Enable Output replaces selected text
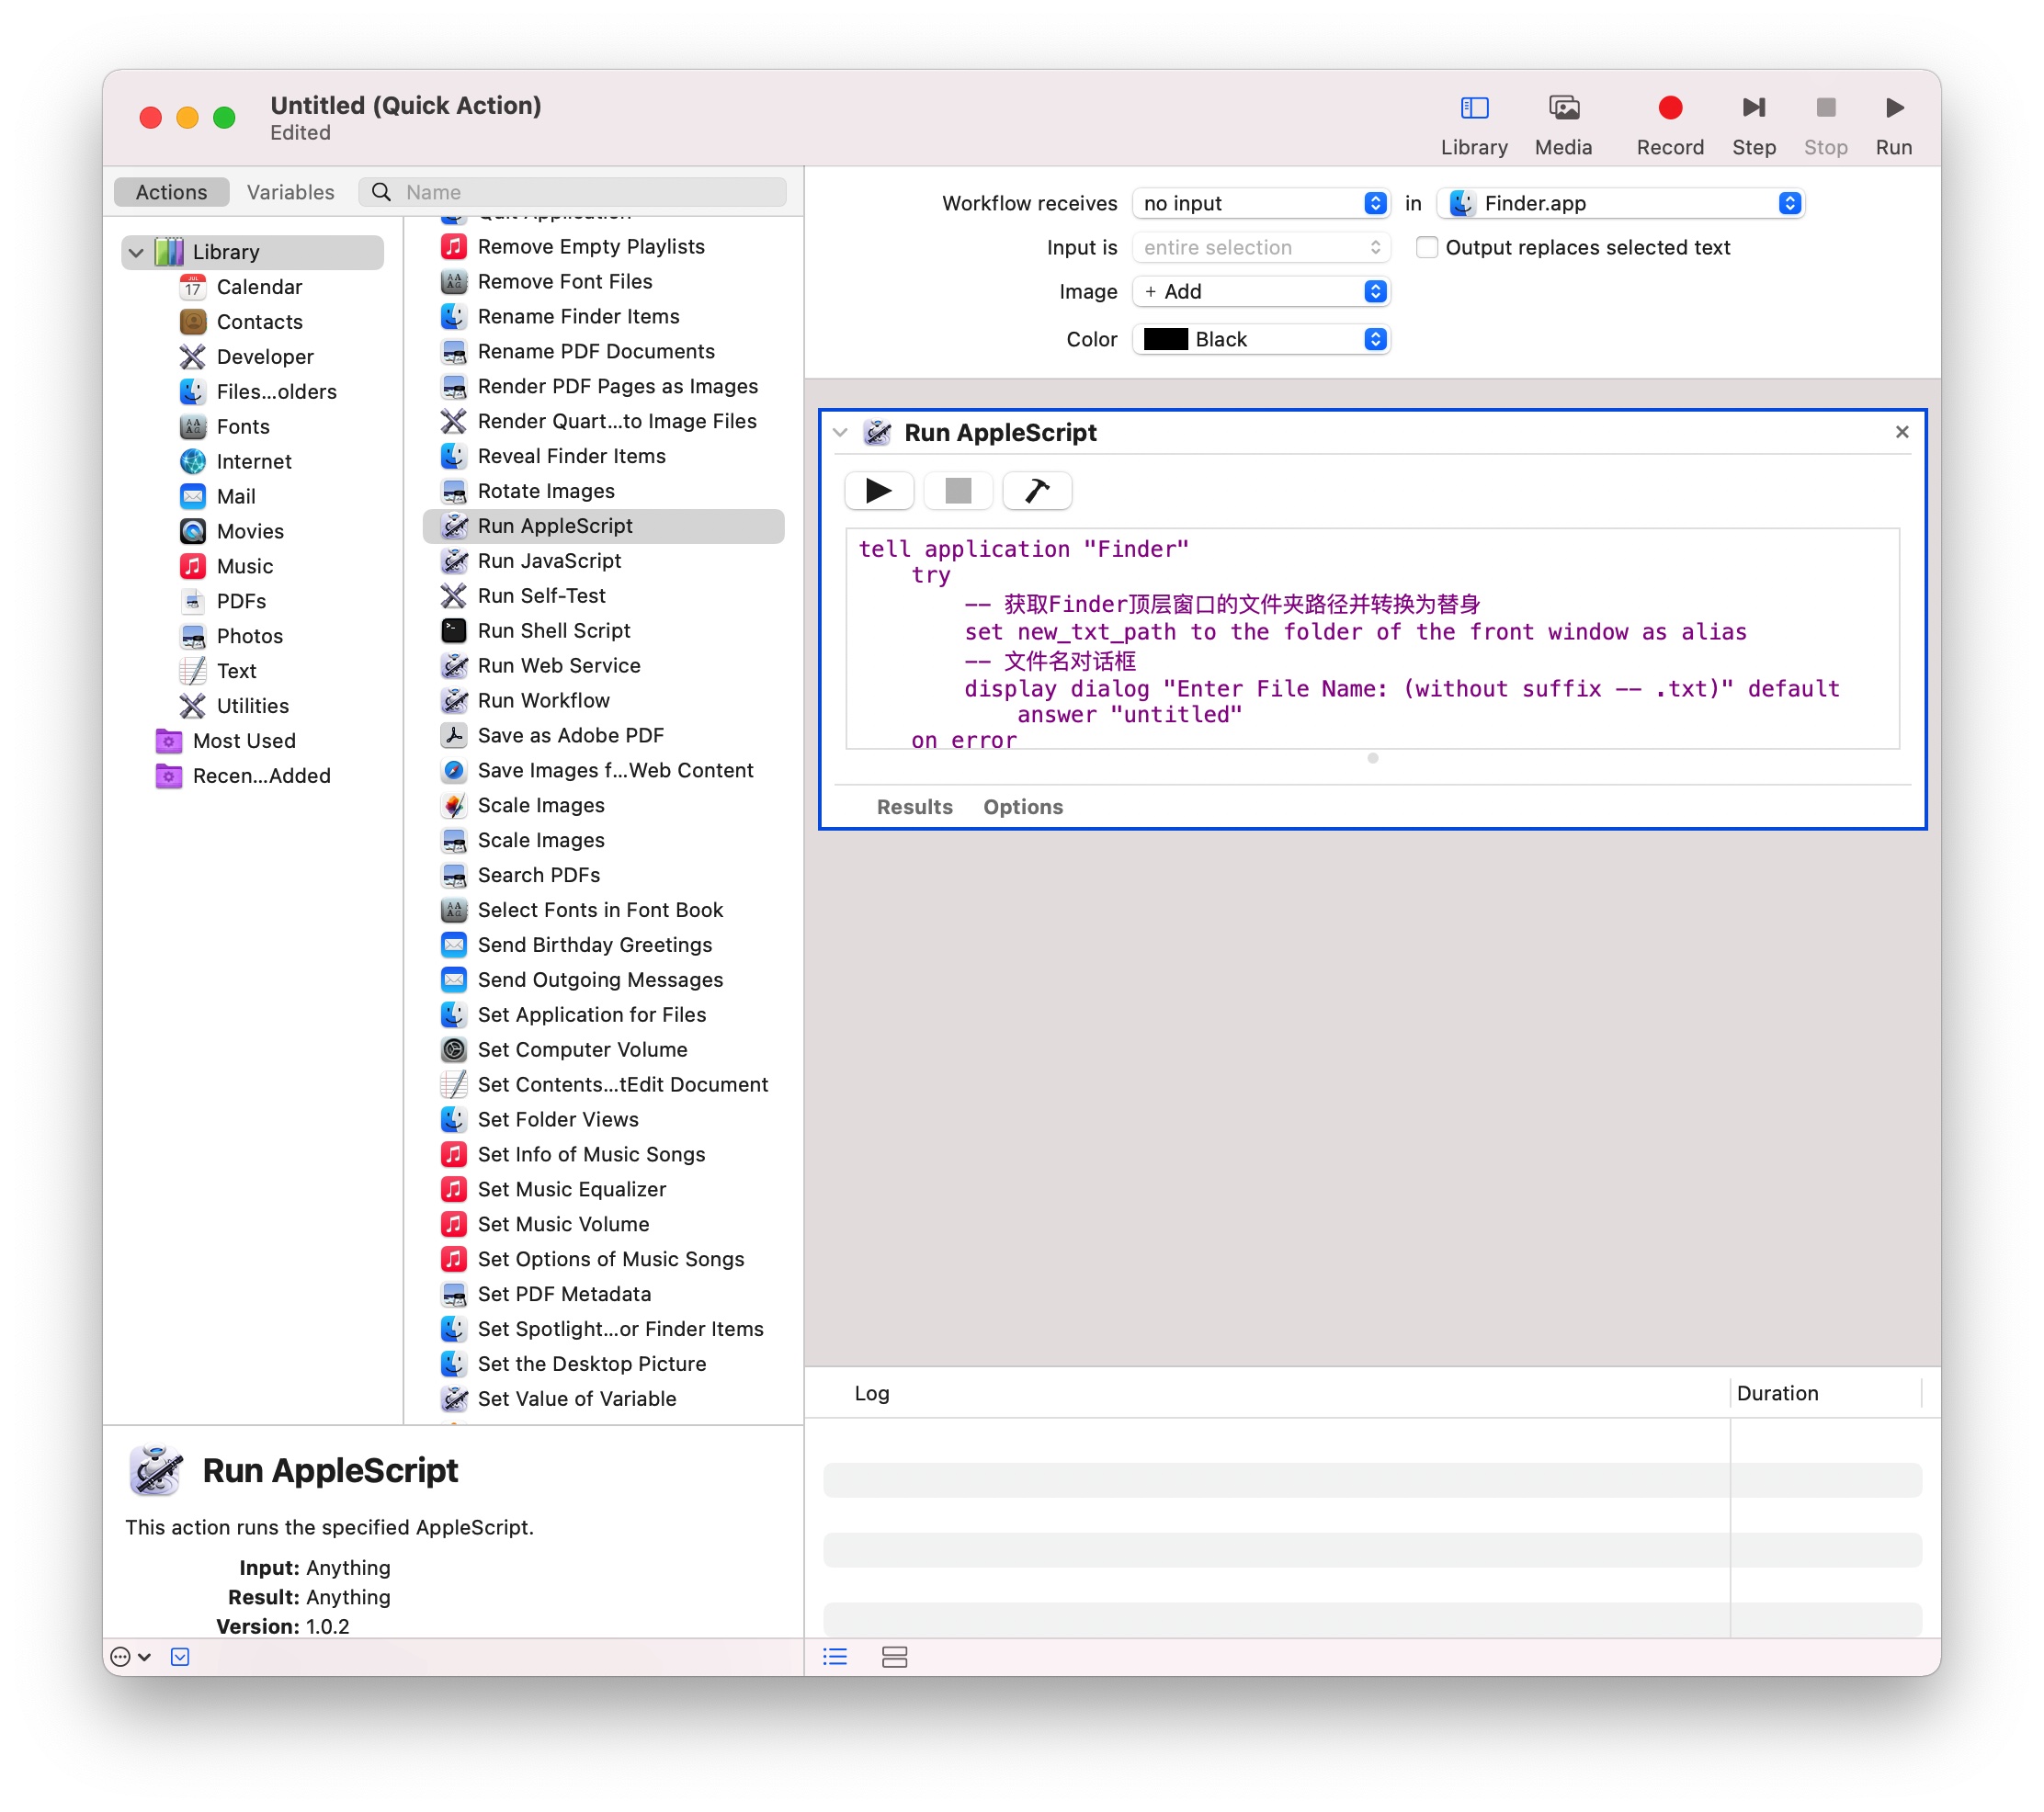 click(x=1426, y=247)
